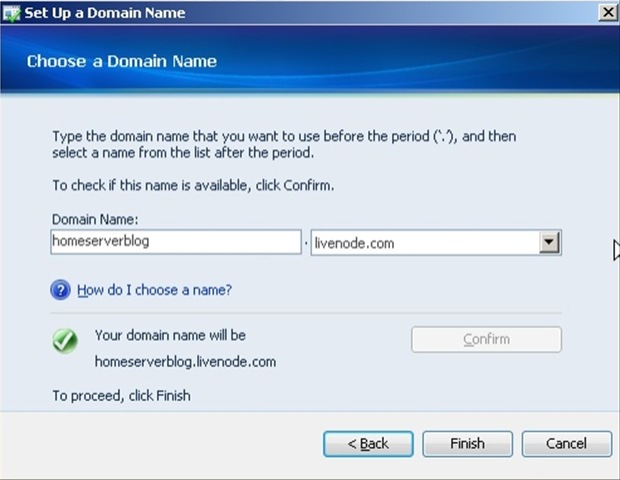Click the Confirm button
Screen dimensions: 620x480
click(486, 339)
